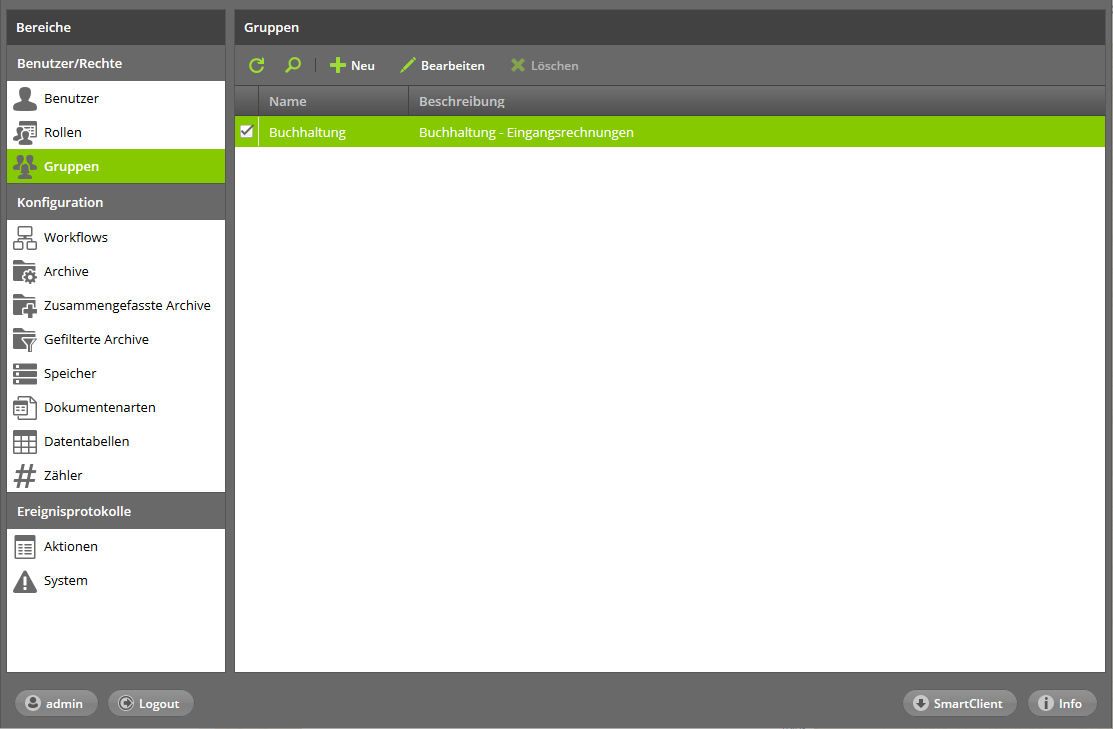Open the Speicher entry

(x=116, y=373)
